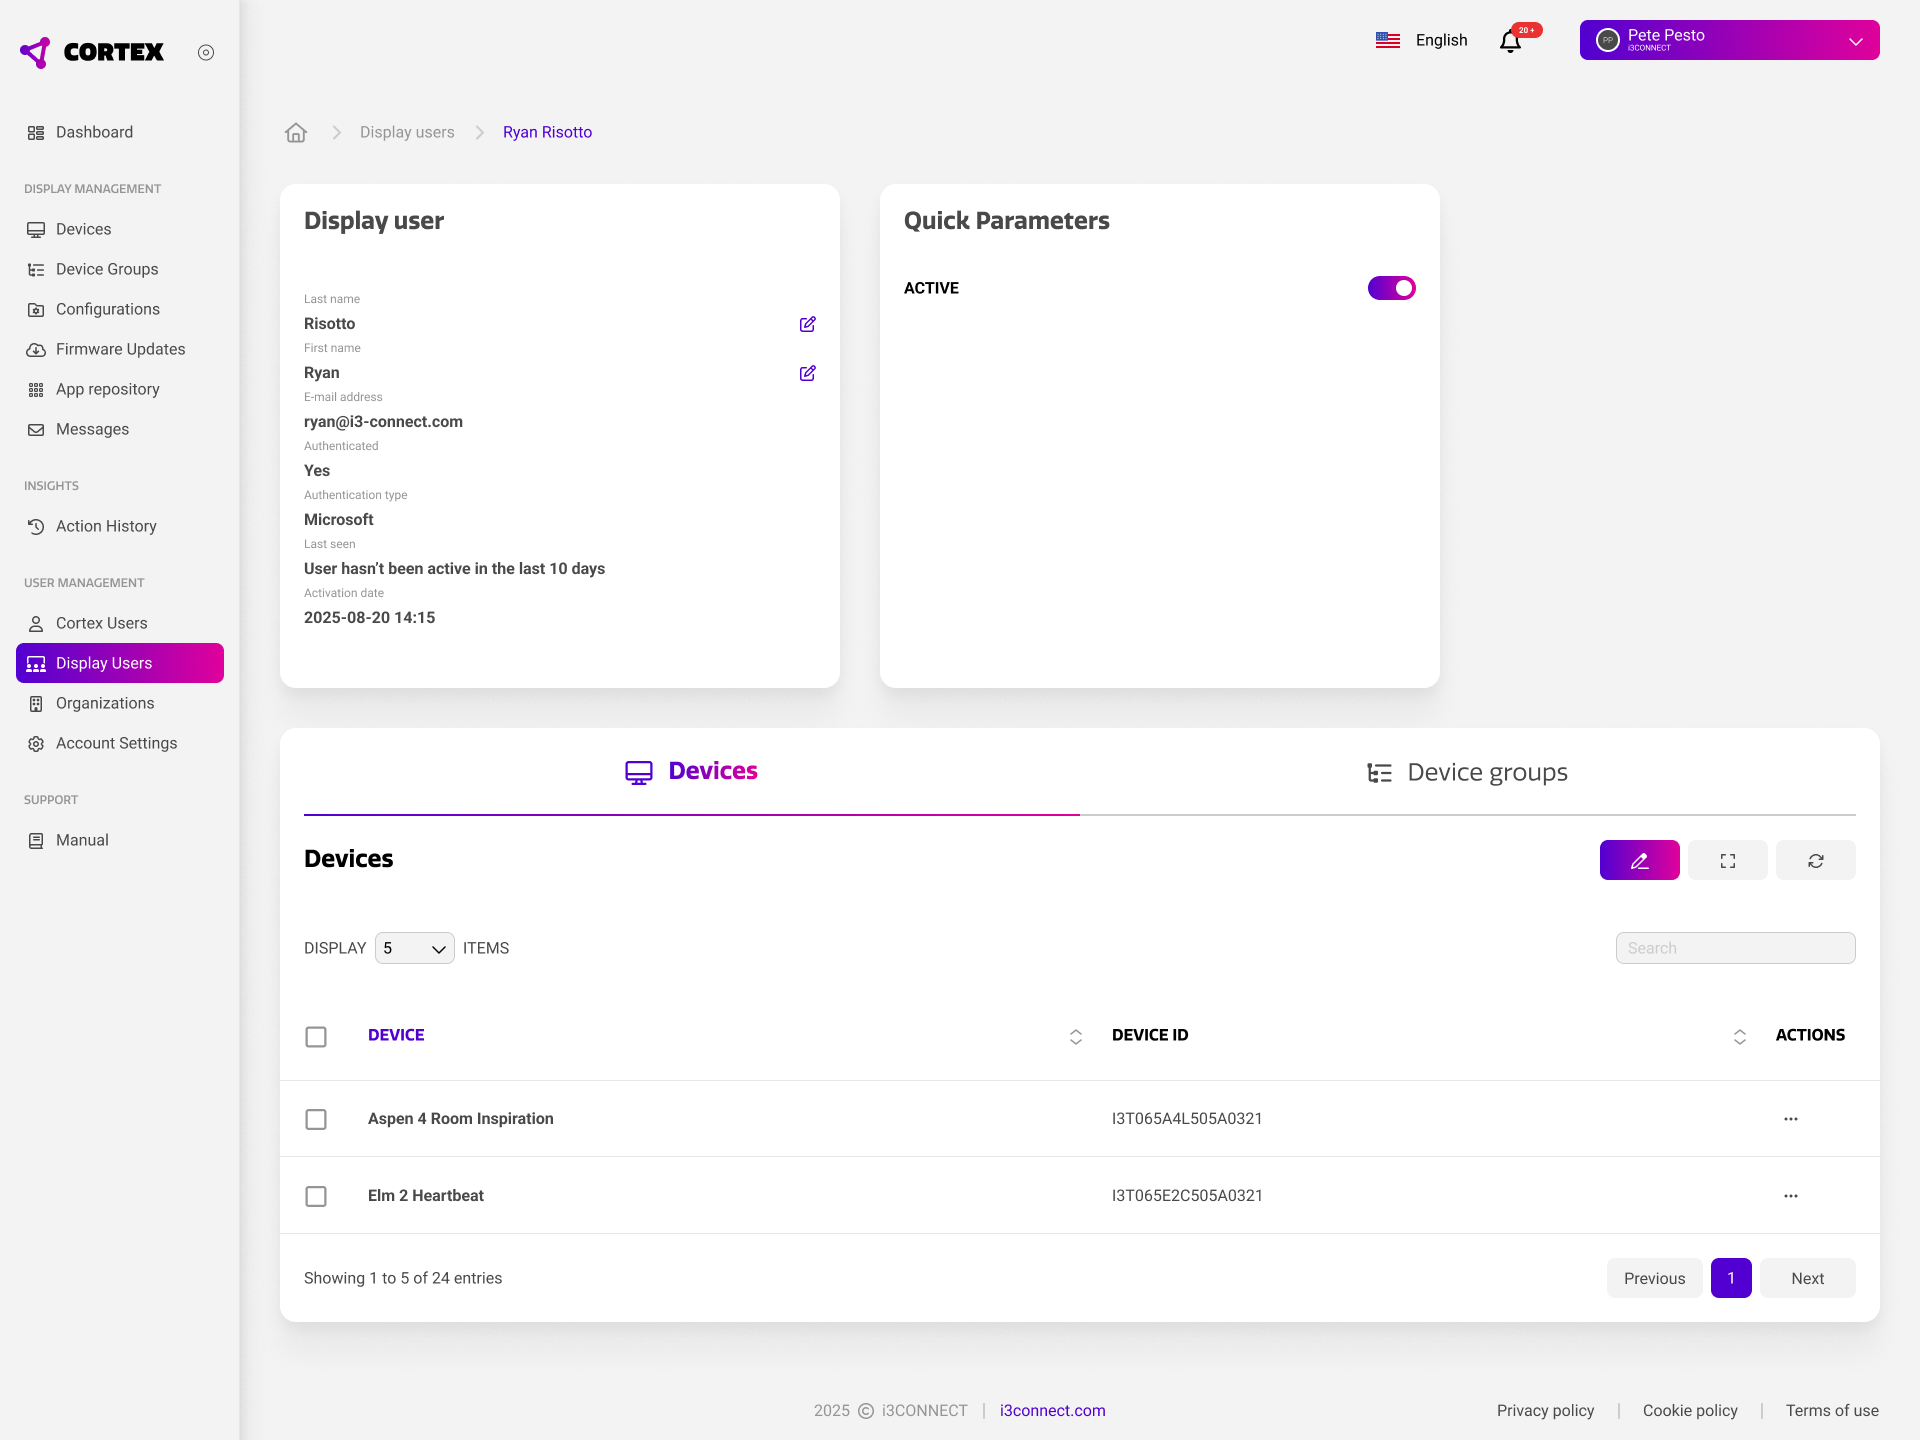This screenshot has height=1440, width=1920.
Task: Click the edit icon next to last name Risotto
Action: click(807, 324)
